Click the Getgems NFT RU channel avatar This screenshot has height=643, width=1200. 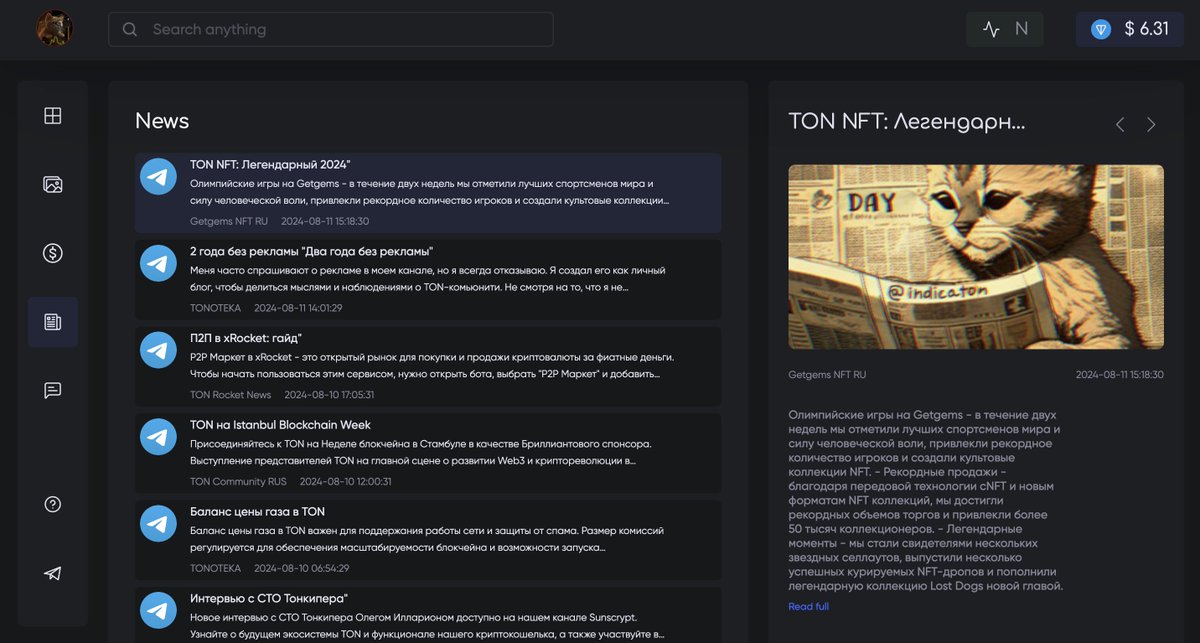pos(157,176)
